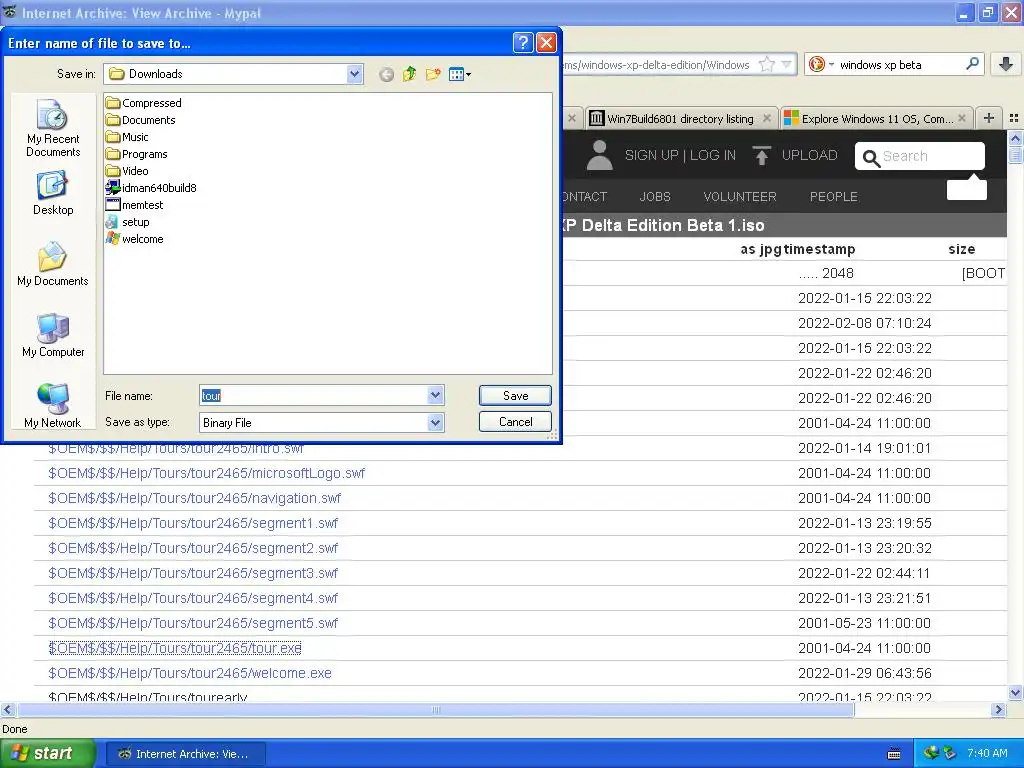Click the Windows Start button
Image resolution: width=1024 pixels, height=768 pixels.
[x=47, y=753]
